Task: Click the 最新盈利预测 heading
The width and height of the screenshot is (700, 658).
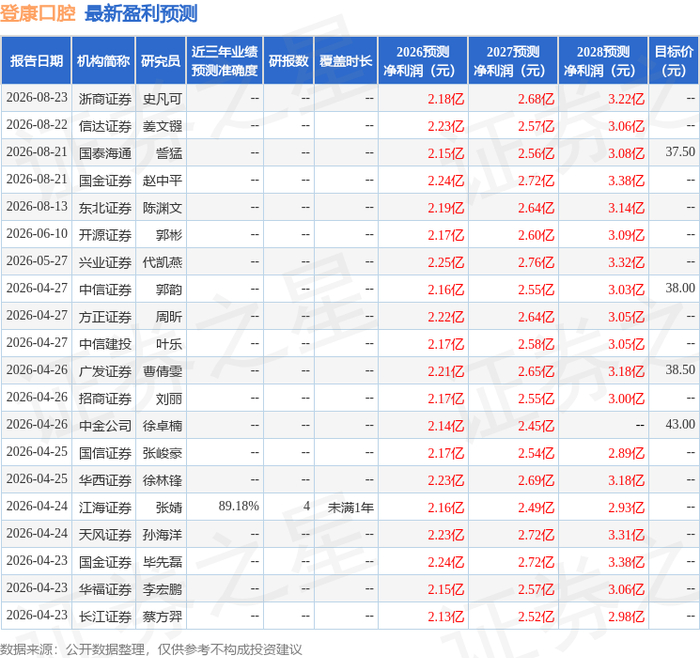Action: [141, 13]
